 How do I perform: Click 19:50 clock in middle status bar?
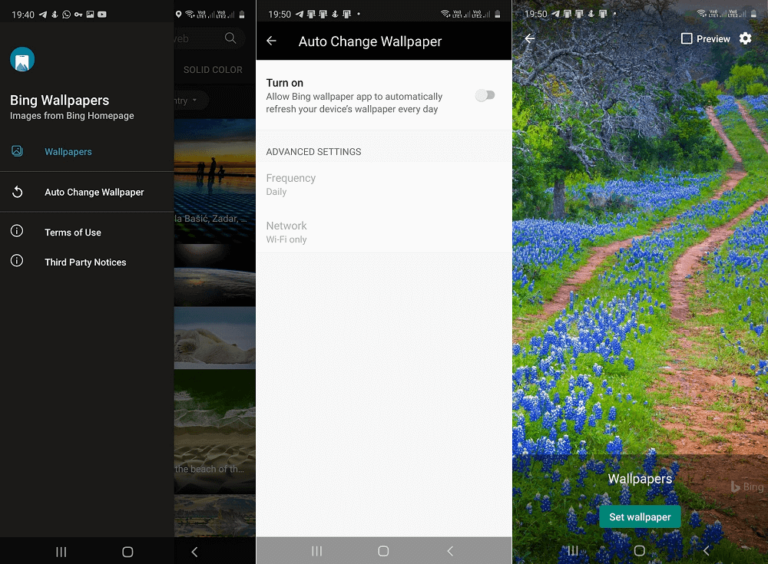[x=279, y=14]
